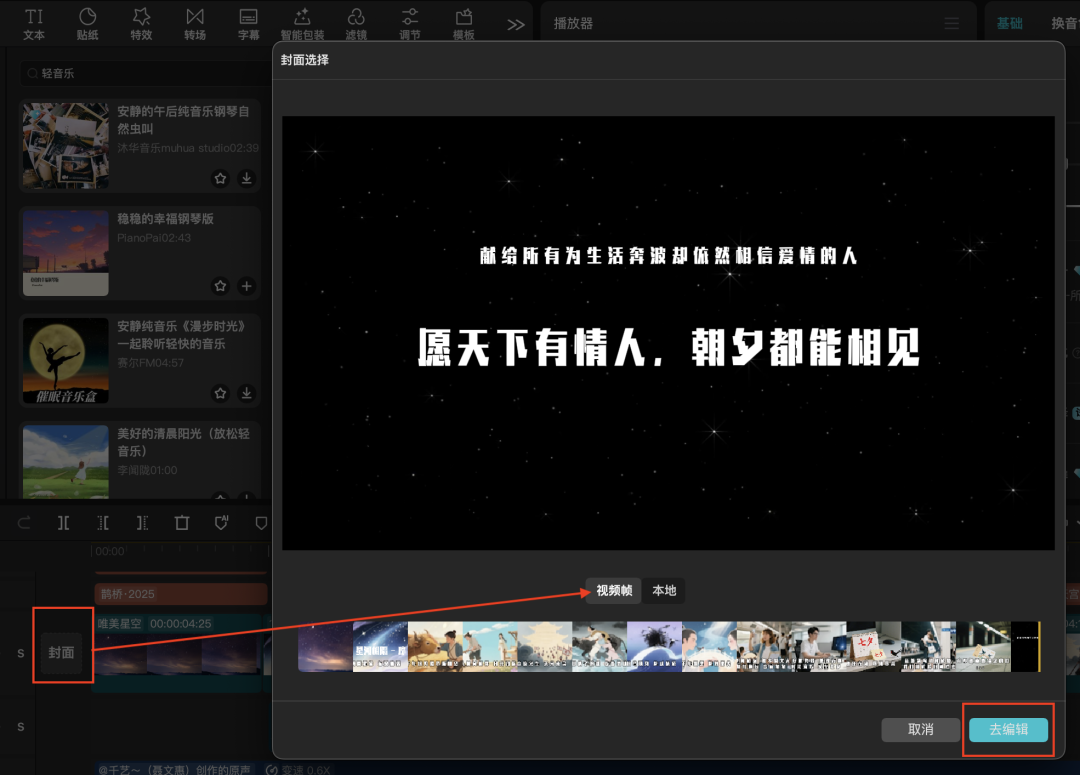Viewport: 1080px width, 775px height.
Task: Click the 去编辑 button
Action: tap(1008, 729)
